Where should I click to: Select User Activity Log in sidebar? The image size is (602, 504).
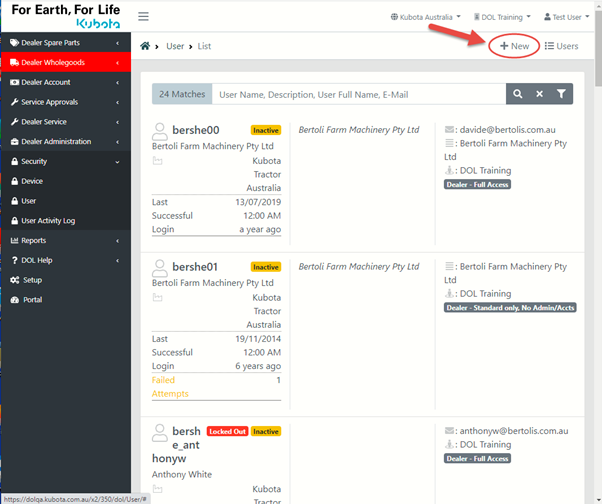48,221
